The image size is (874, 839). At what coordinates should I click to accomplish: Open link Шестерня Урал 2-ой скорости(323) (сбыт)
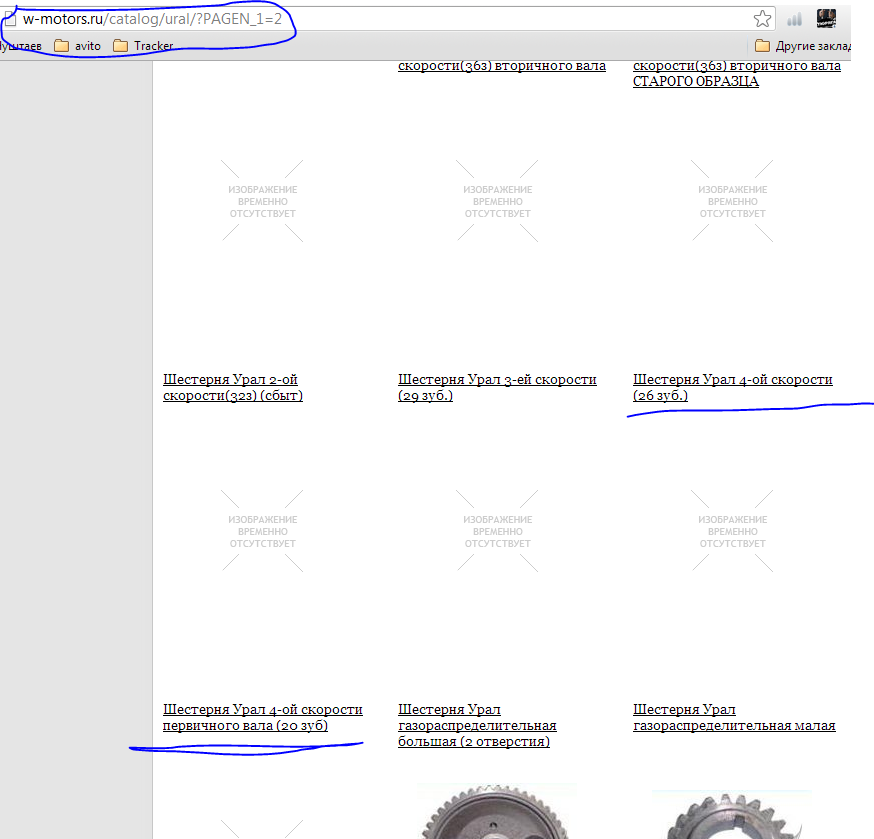click(x=232, y=387)
